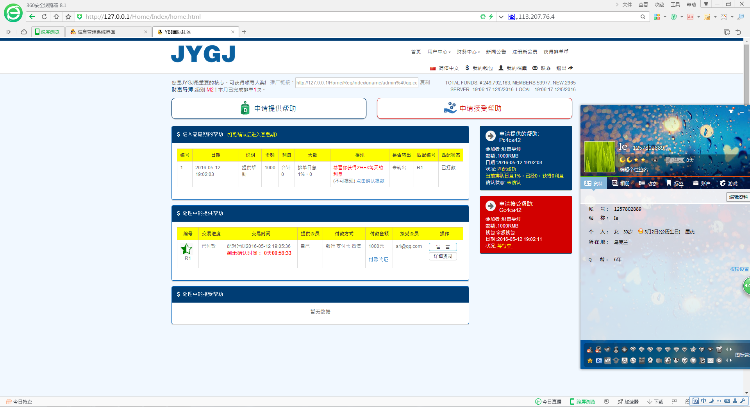Click the arrow icon on the red card
Image resolution: width=750 pixels, height=407 pixels.
pyautogui.click(x=490, y=206)
